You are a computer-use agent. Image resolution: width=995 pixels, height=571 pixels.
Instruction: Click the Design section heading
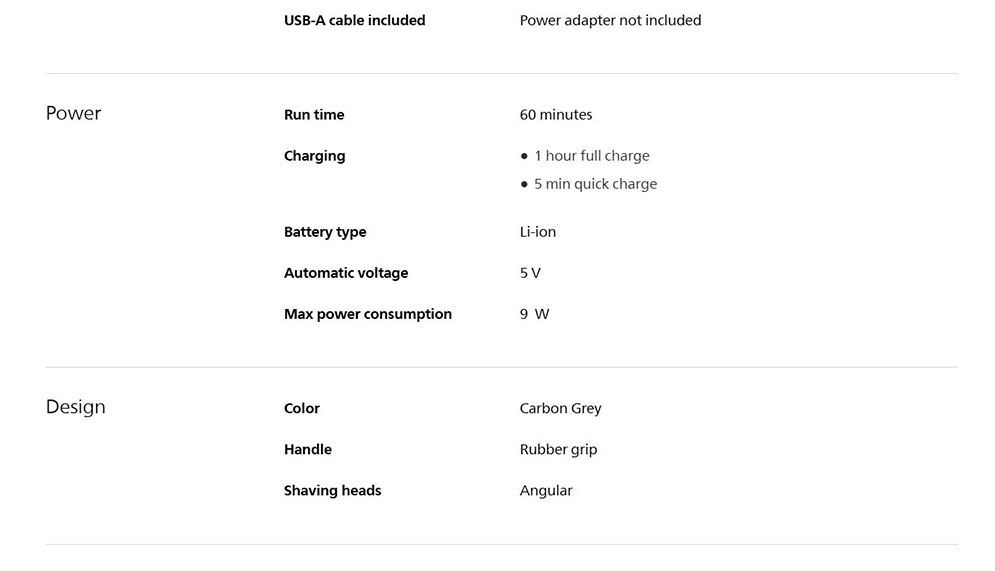tap(75, 407)
